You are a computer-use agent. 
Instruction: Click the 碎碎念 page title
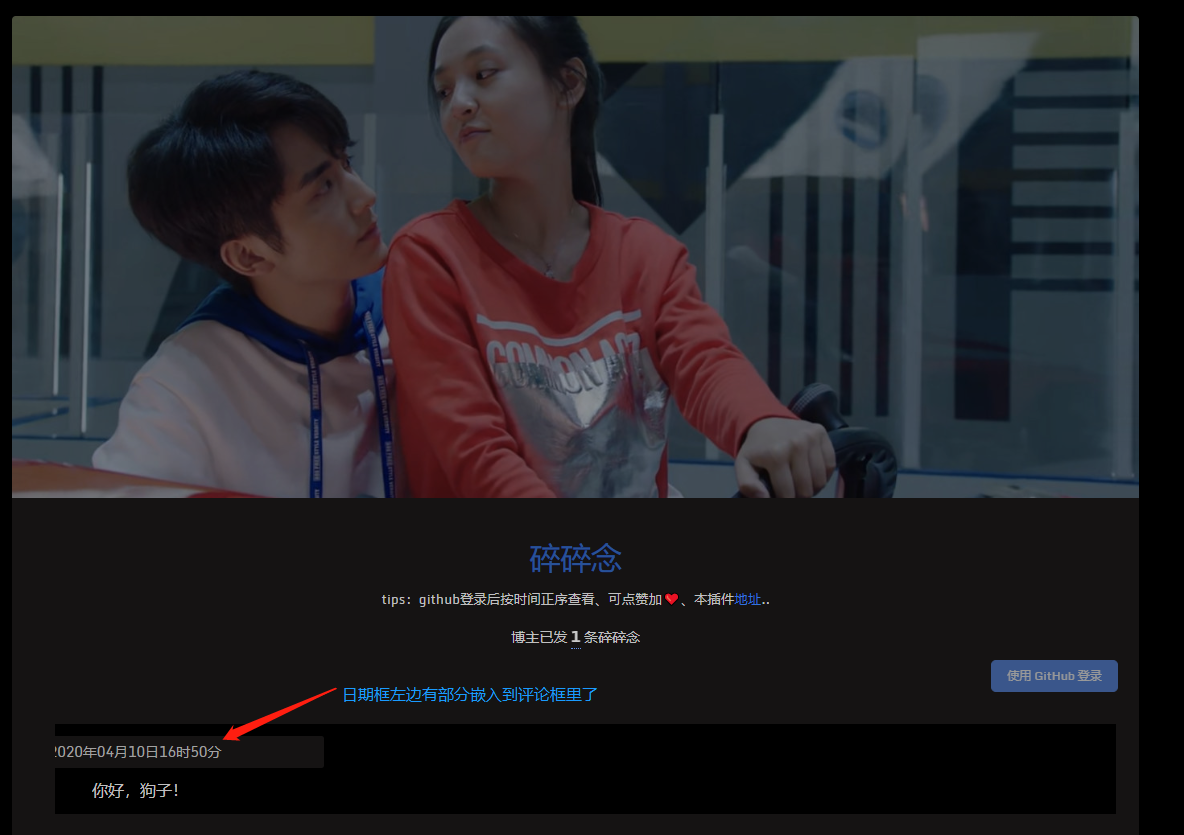click(x=575, y=559)
